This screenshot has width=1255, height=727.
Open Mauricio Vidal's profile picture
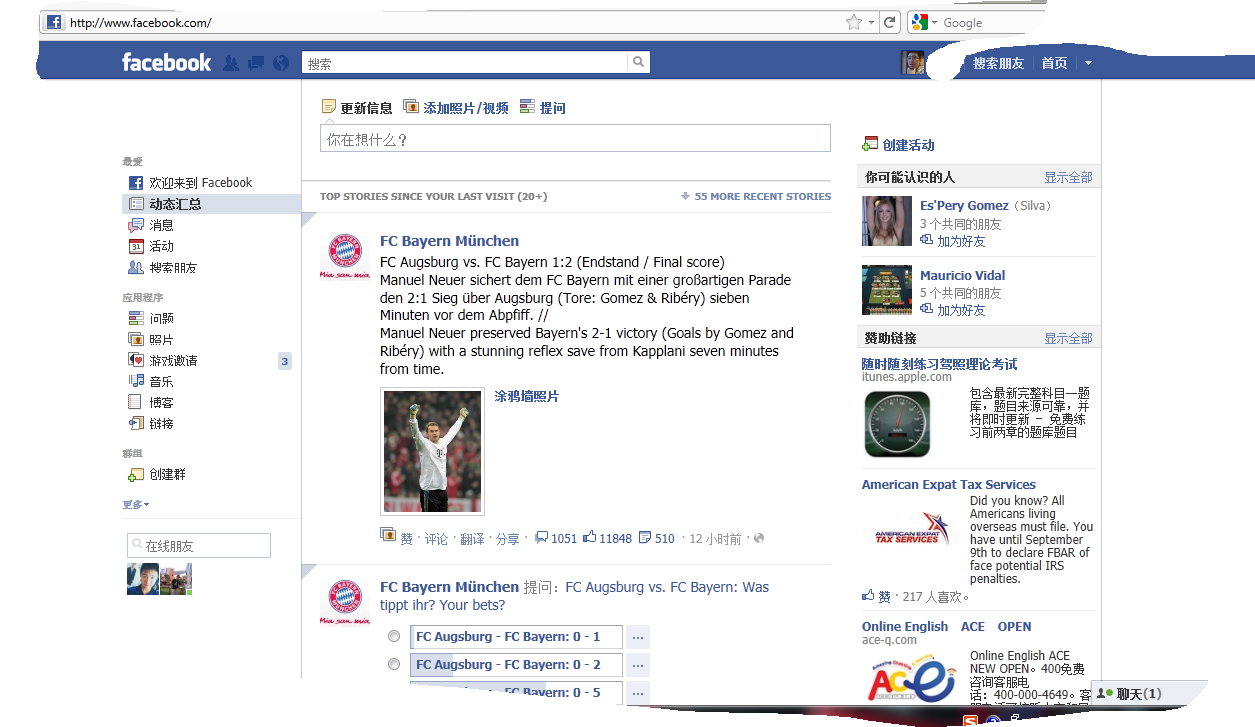point(887,290)
